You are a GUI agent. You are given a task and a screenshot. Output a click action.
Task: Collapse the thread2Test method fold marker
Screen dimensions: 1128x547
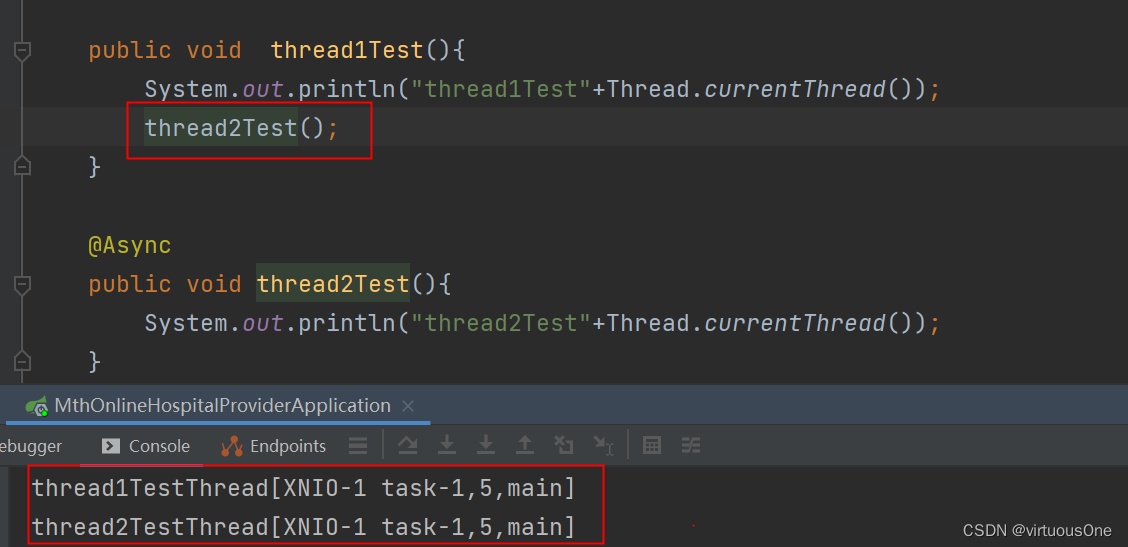click(x=22, y=284)
